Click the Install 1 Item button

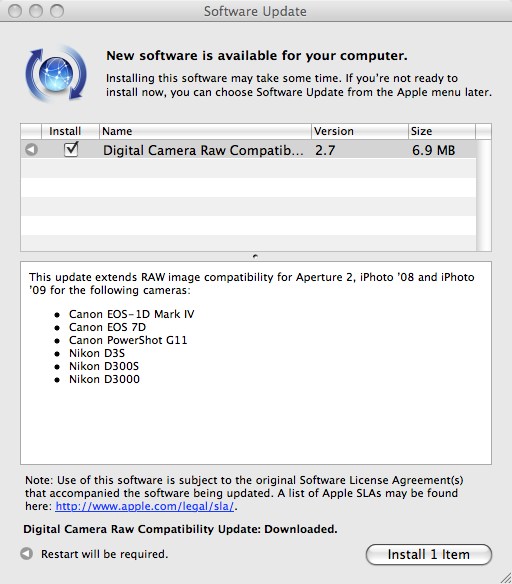429,555
